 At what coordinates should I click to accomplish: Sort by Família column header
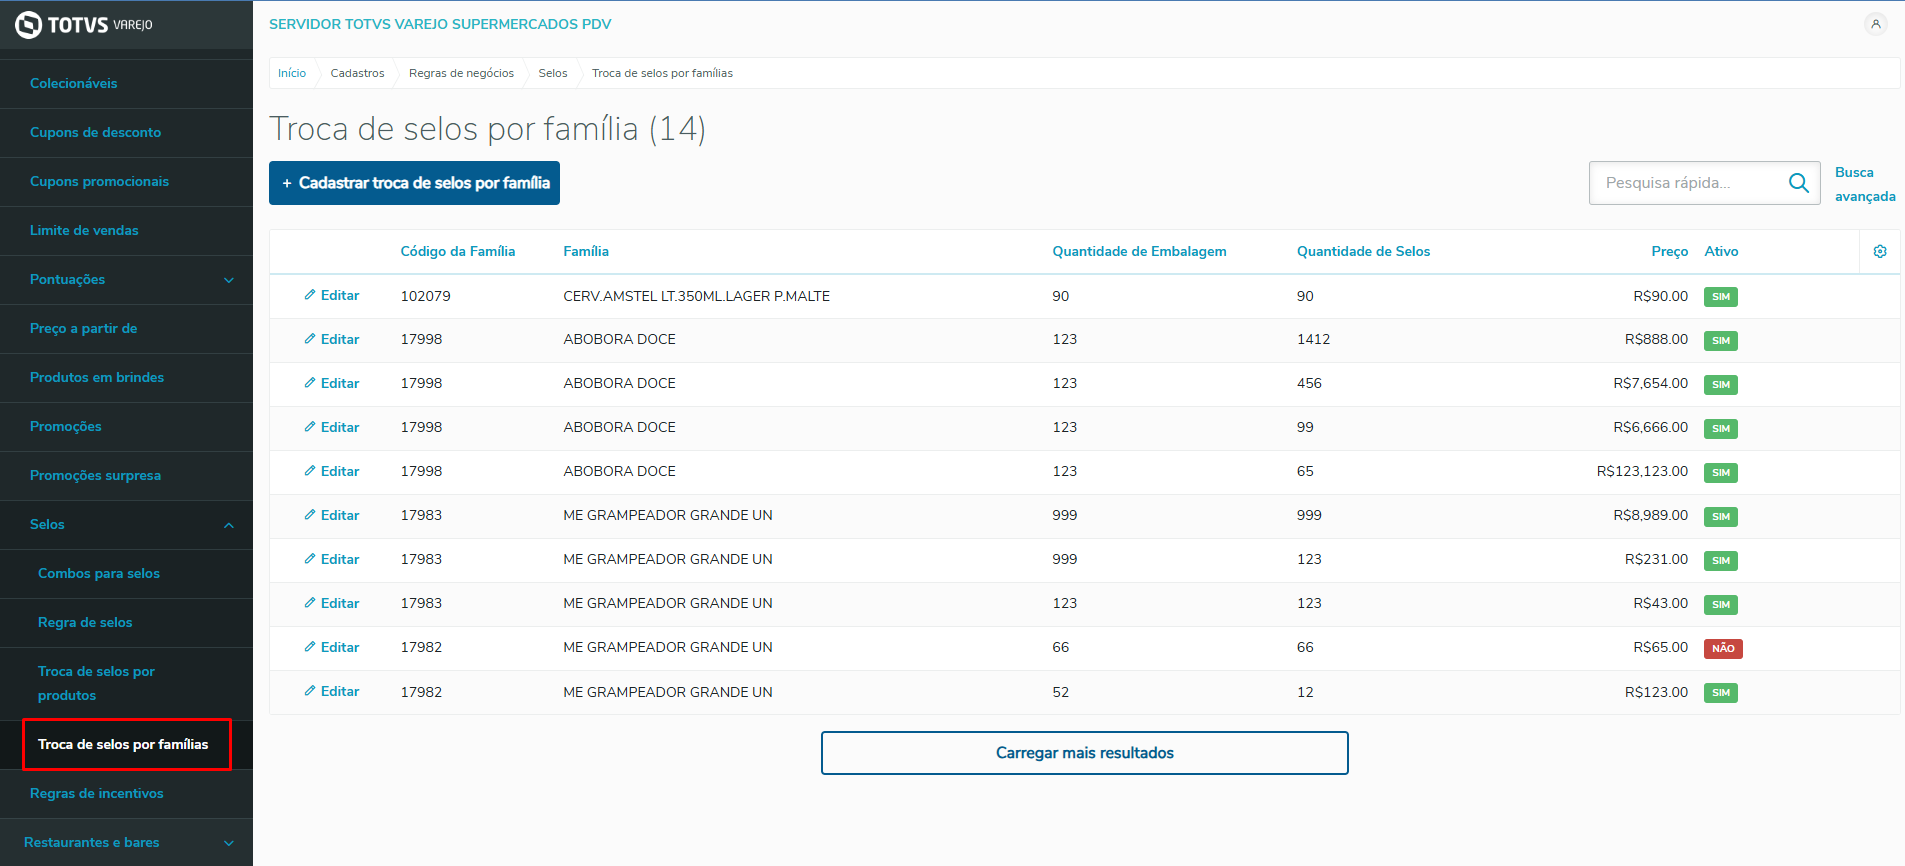pos(586,252)
